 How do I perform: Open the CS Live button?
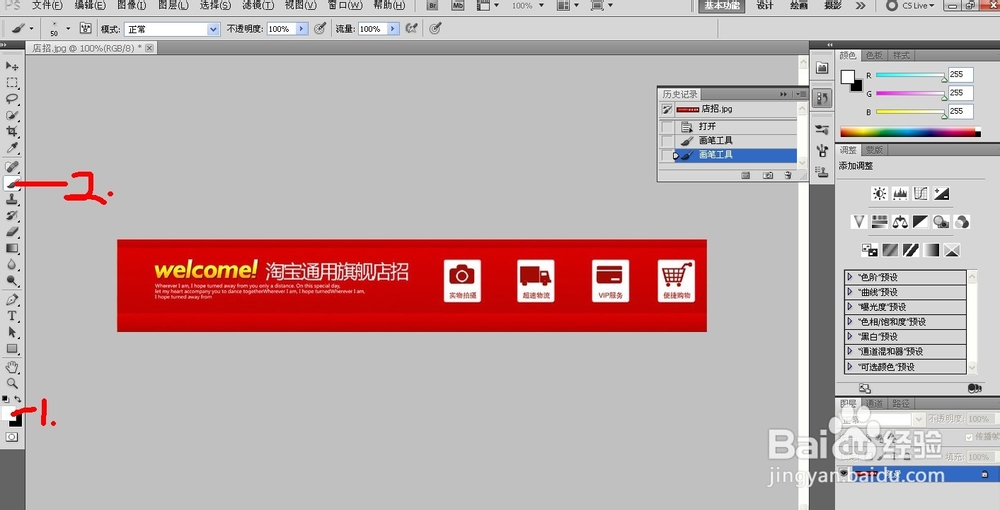point(911,6)
